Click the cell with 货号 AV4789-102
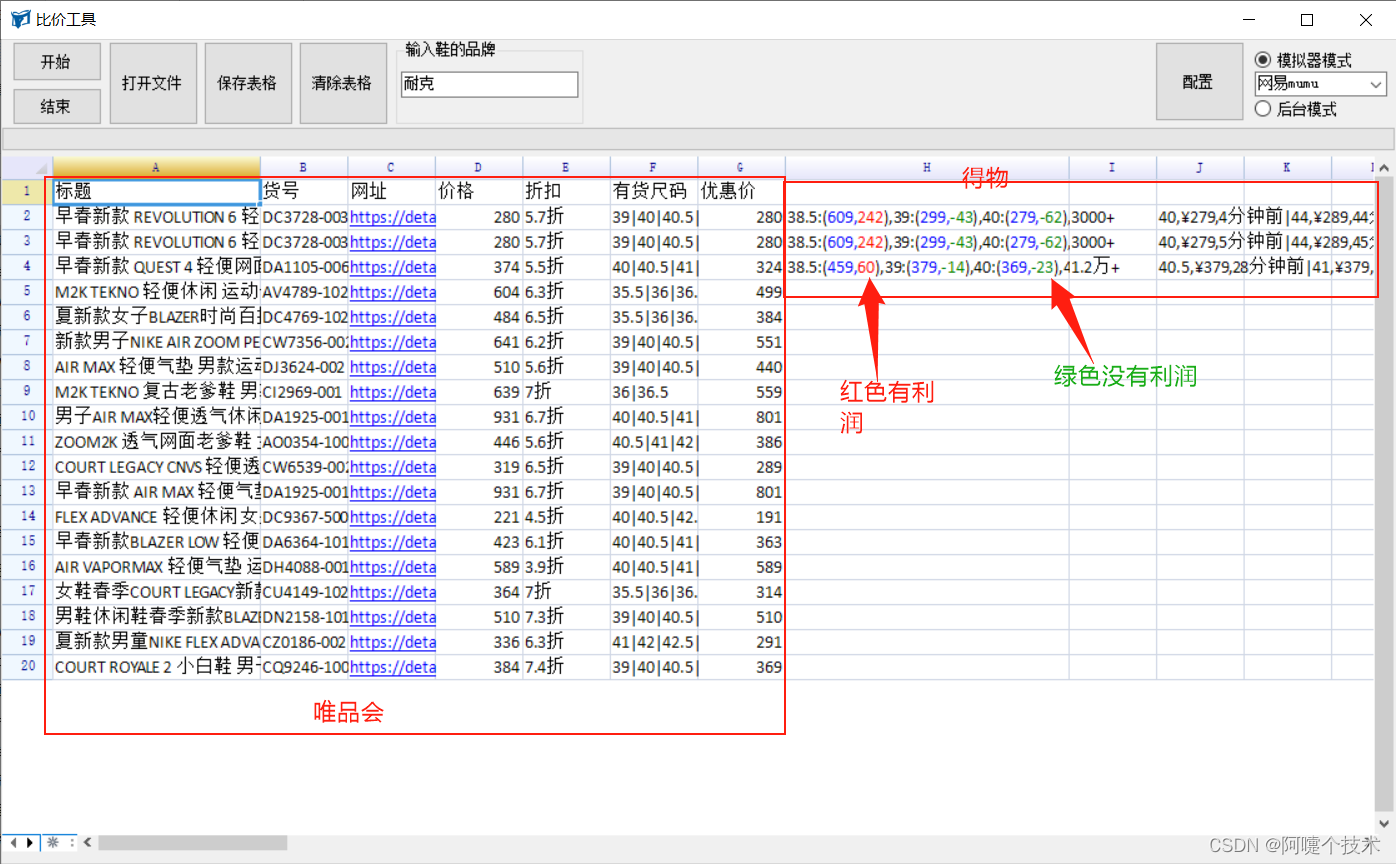This screenshot has width=1396, height=864. click(304, 292)
